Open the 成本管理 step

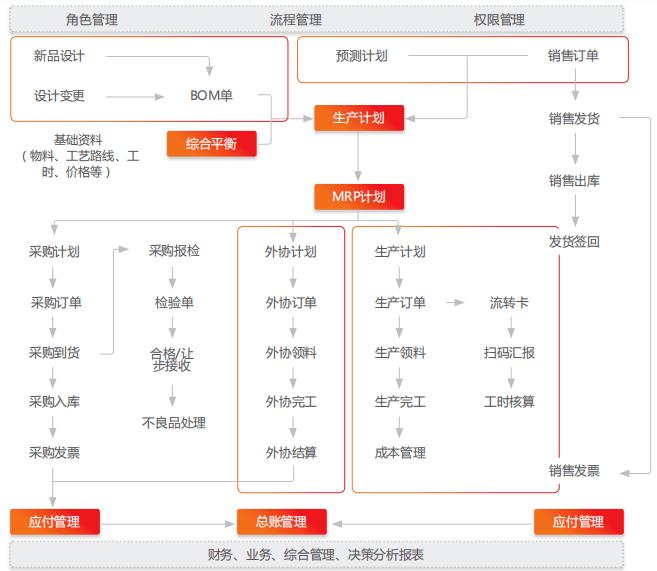400,452
